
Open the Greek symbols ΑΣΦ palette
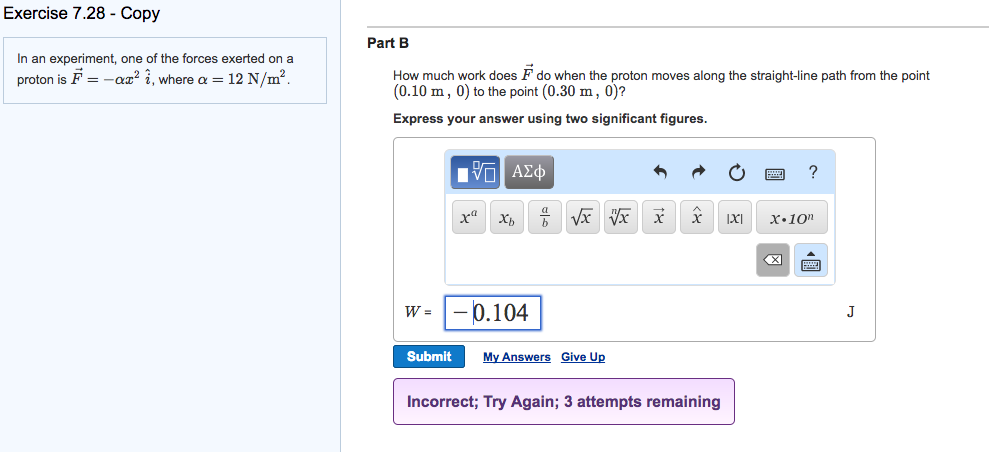click(529, 172)
